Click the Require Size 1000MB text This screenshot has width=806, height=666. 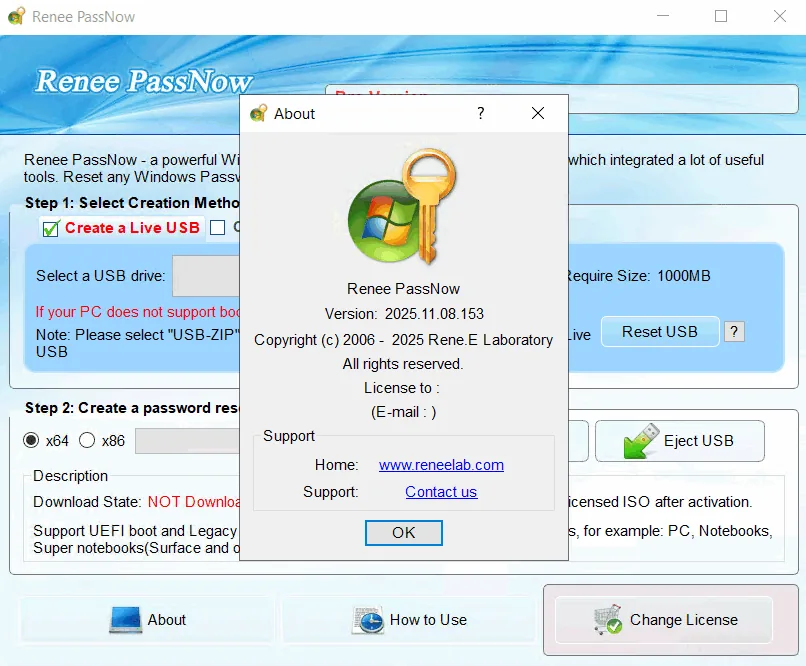click(639, 276)
